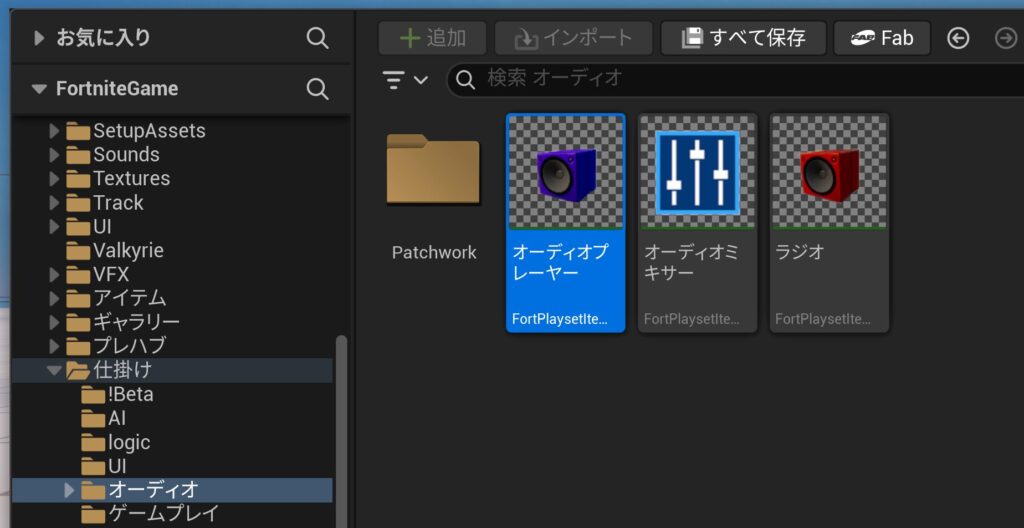The width and height of the screenshot is (1024, 528).
Task: Expand the アイテム folder arrow
Action: click(55, 299)
